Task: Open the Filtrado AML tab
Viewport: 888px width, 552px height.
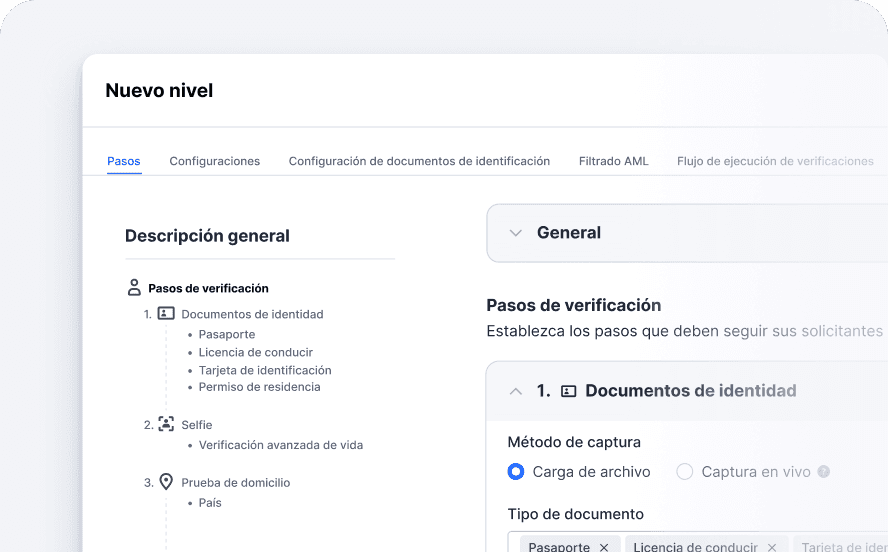Action: pyautogui.click(x=613, y=161)
